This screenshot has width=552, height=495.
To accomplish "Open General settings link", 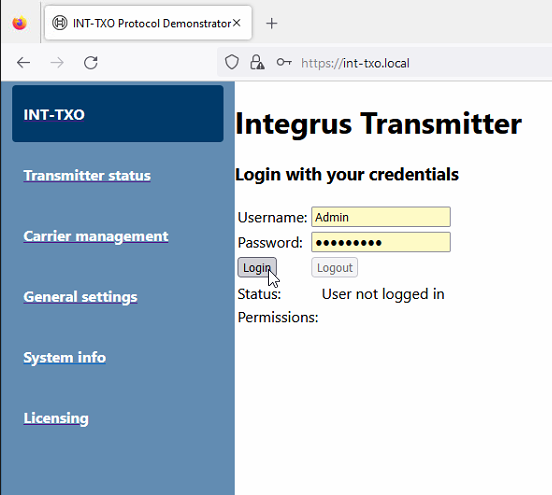I will coord(80,297).
